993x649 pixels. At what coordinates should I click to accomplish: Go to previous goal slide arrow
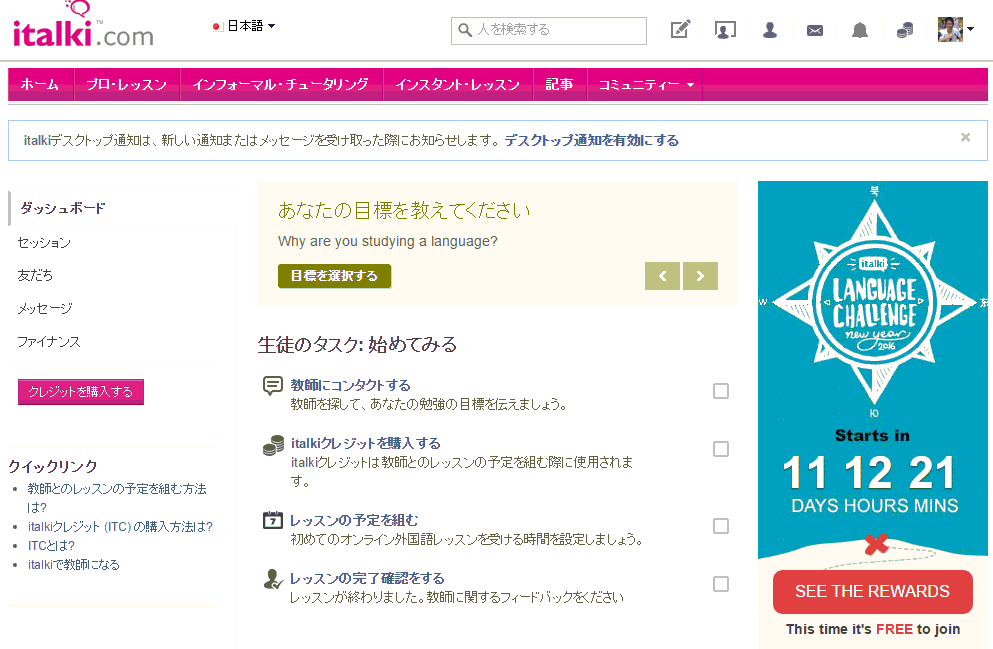pos(662,276)
